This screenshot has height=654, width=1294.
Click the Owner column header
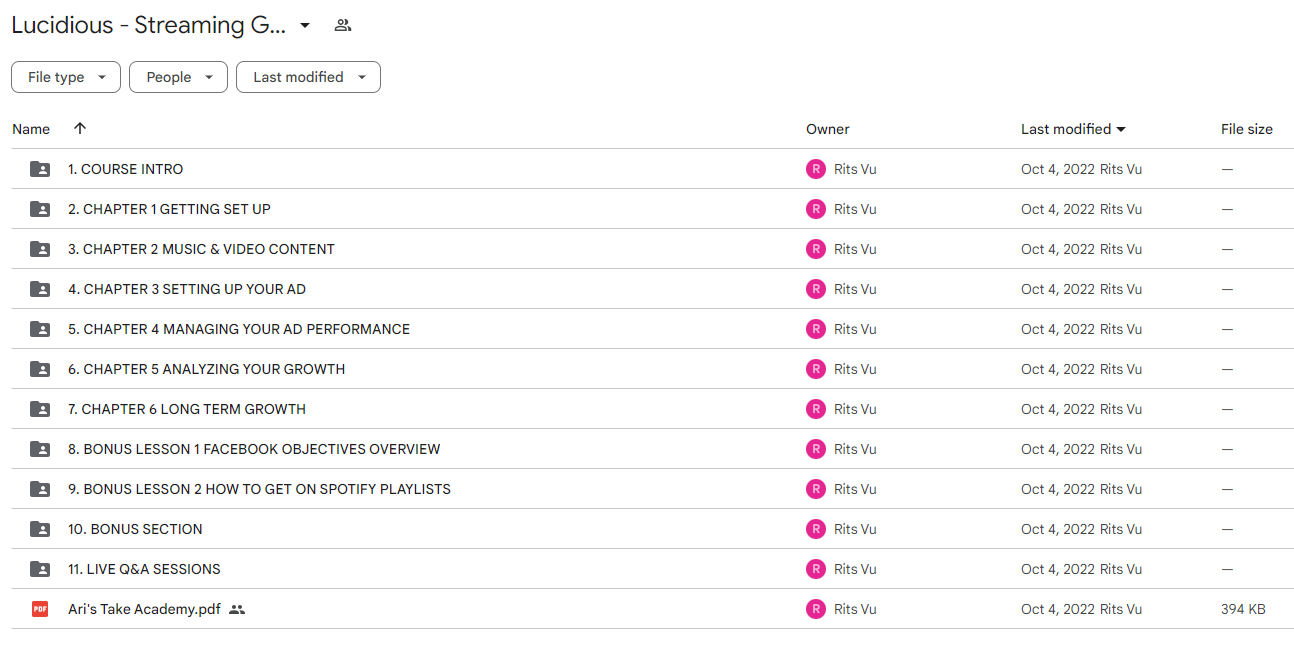[x=828, y=129]
